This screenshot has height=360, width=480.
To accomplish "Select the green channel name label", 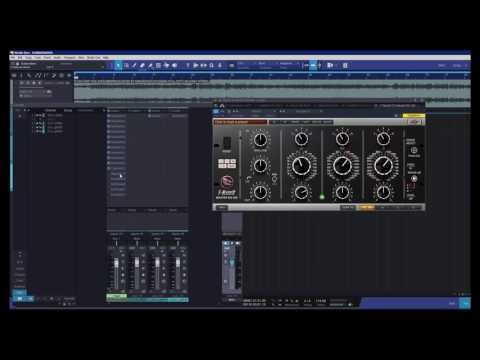I will tap(117, 296).
